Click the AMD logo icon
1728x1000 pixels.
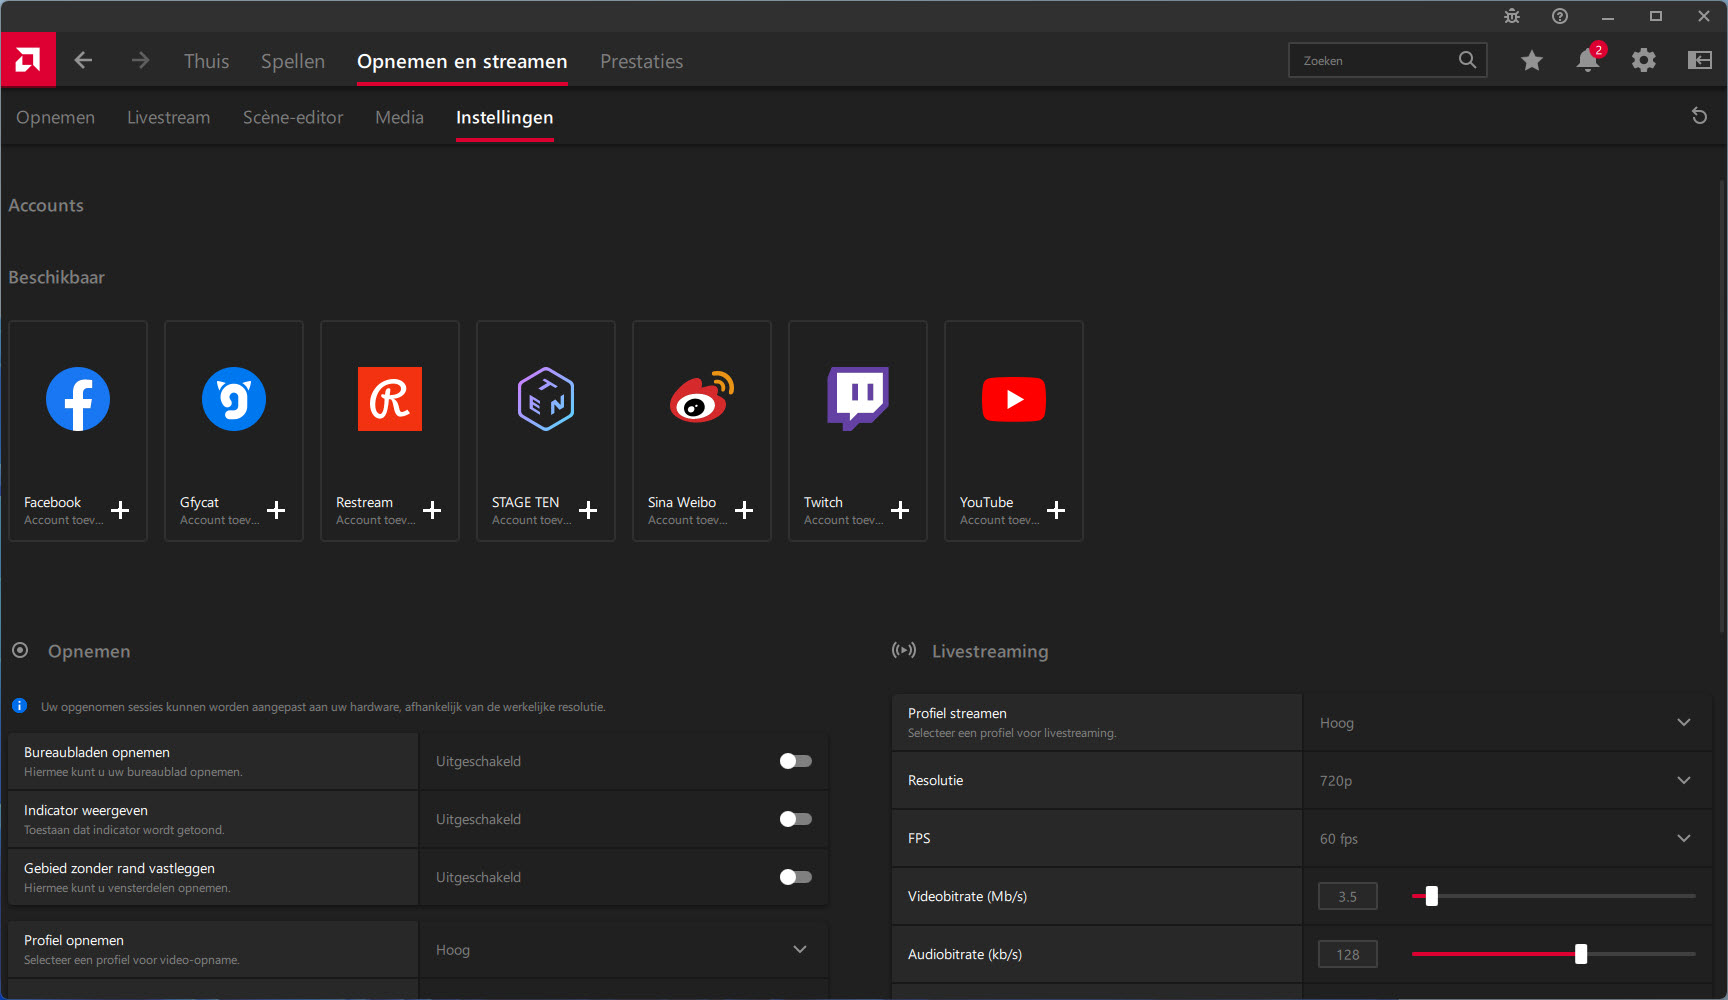point(28,60)
